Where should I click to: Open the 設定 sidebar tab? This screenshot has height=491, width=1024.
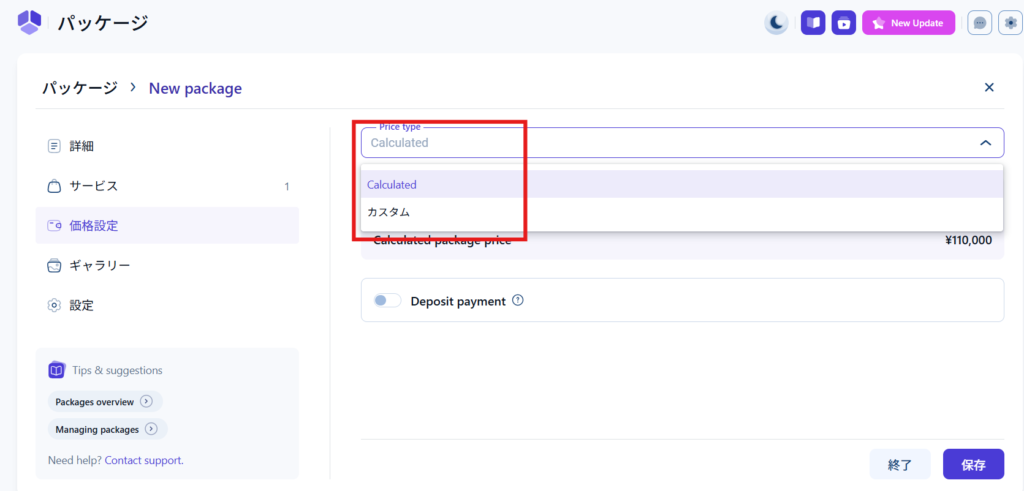click(x=82, y=305)
